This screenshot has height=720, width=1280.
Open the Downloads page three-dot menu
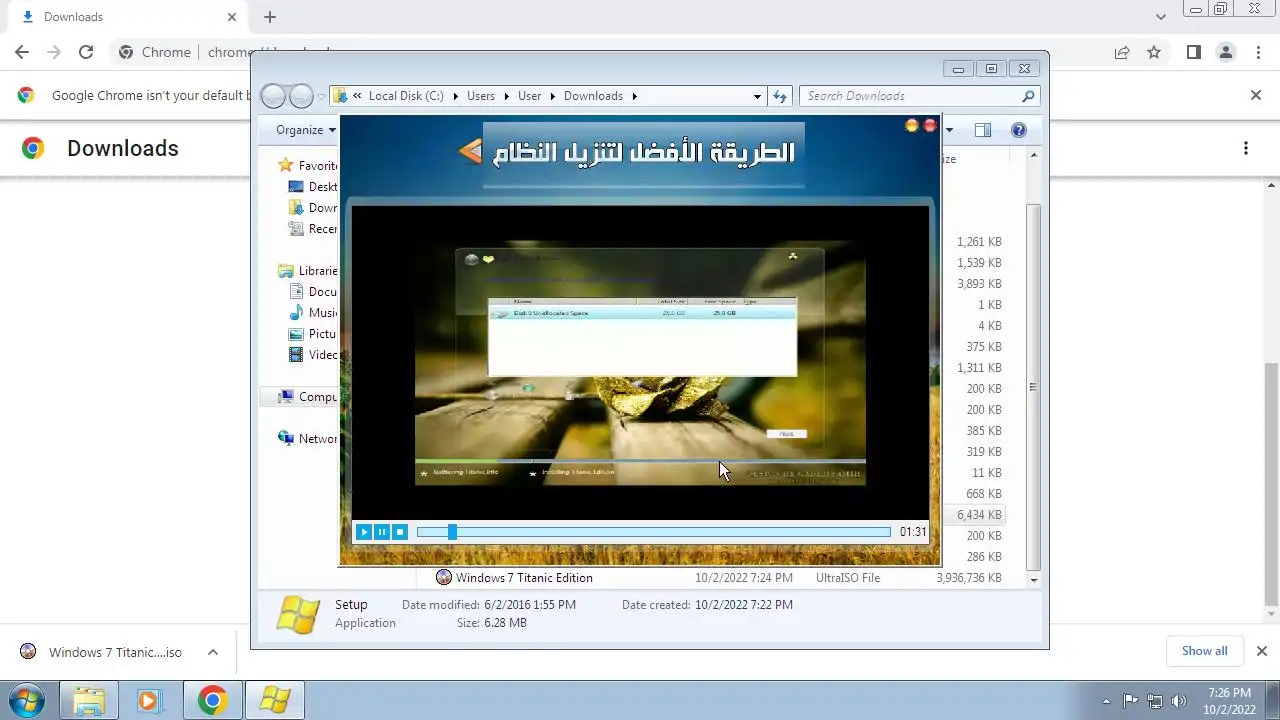1246,148
